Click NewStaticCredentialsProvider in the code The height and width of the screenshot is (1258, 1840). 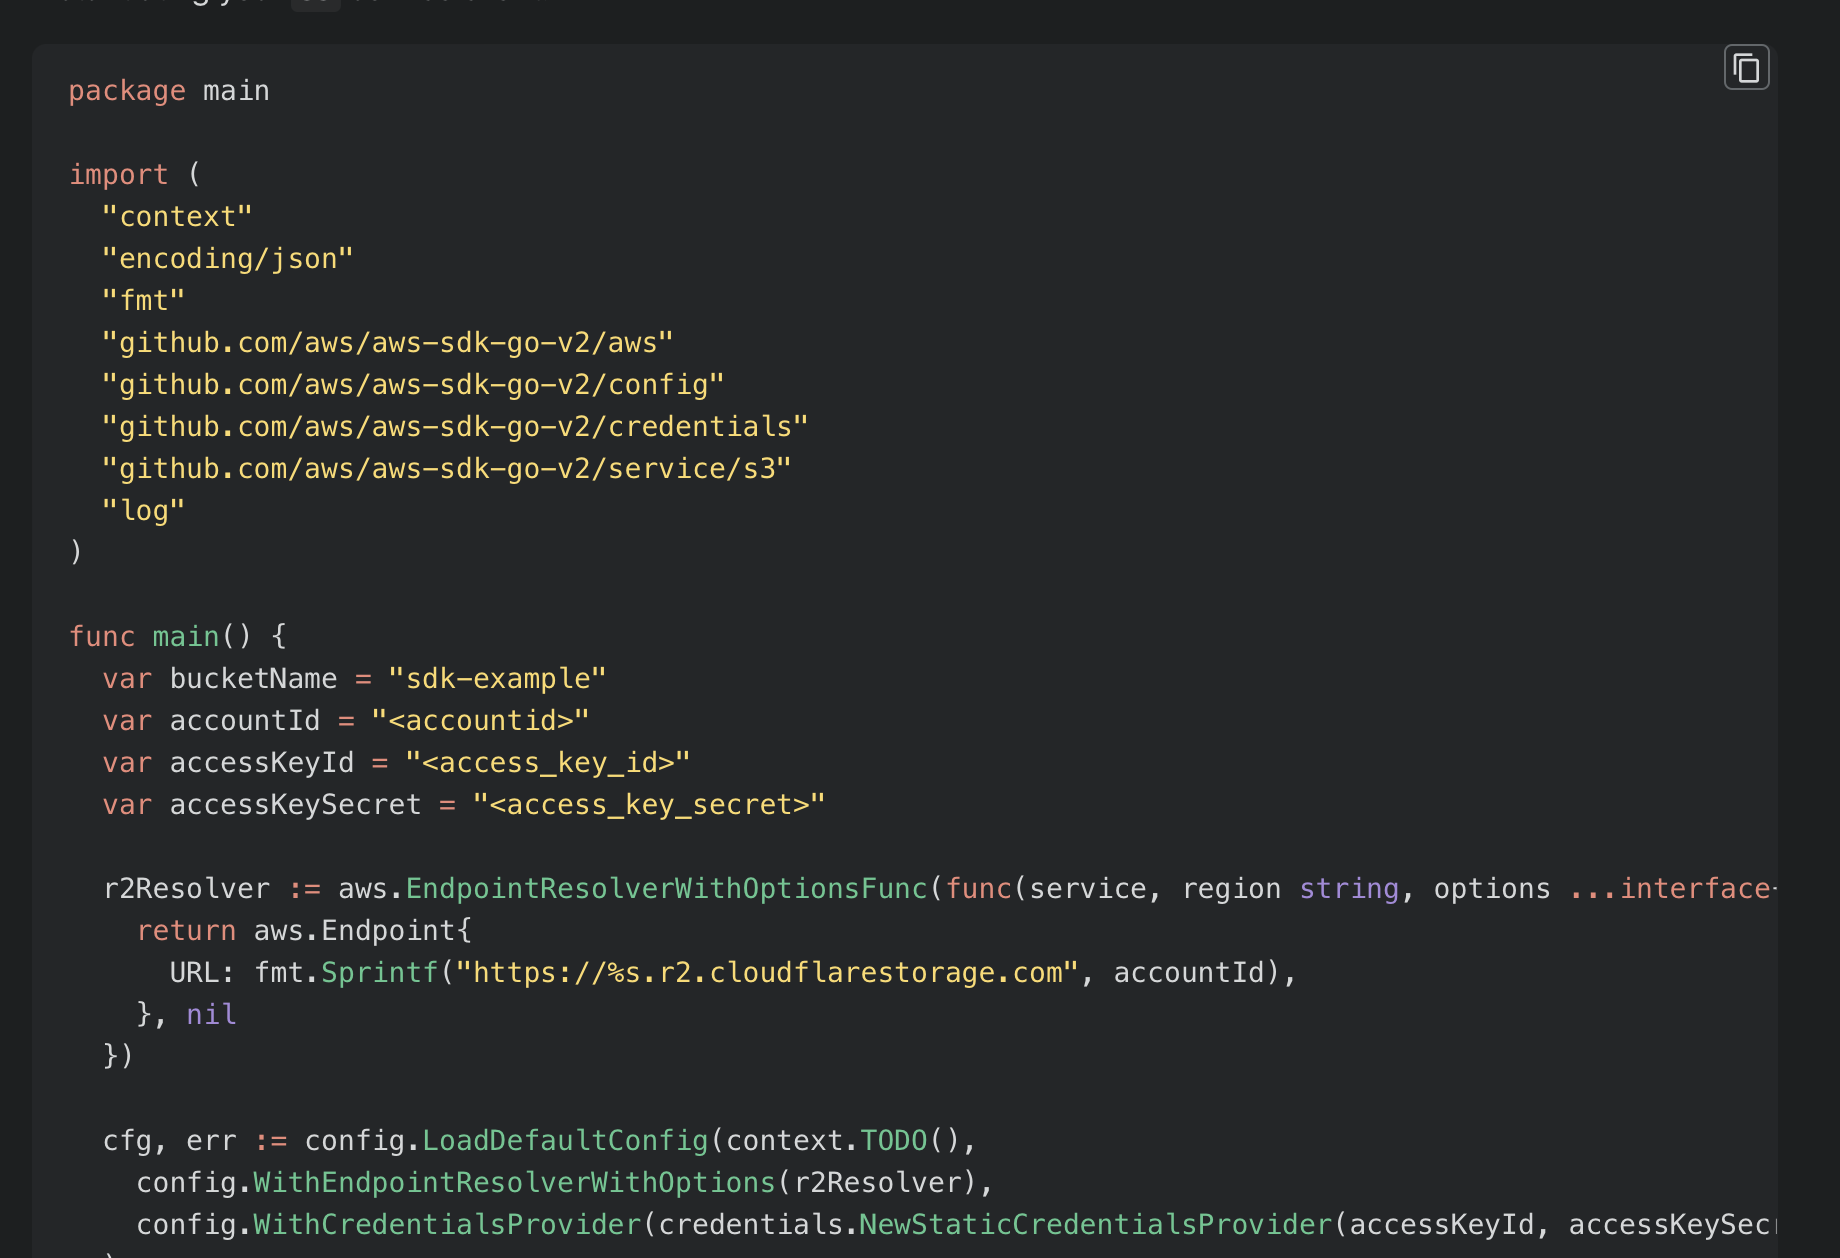pos(1096,1225)
